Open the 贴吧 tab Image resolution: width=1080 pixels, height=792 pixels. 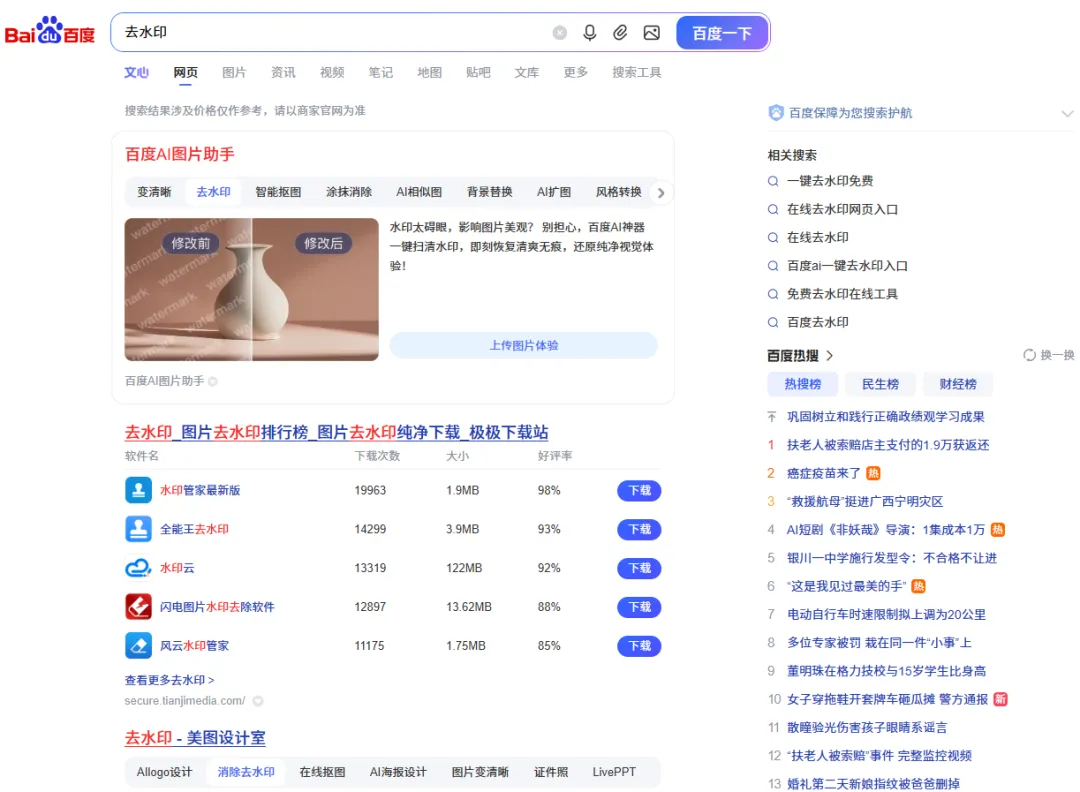tap(478, 72)
